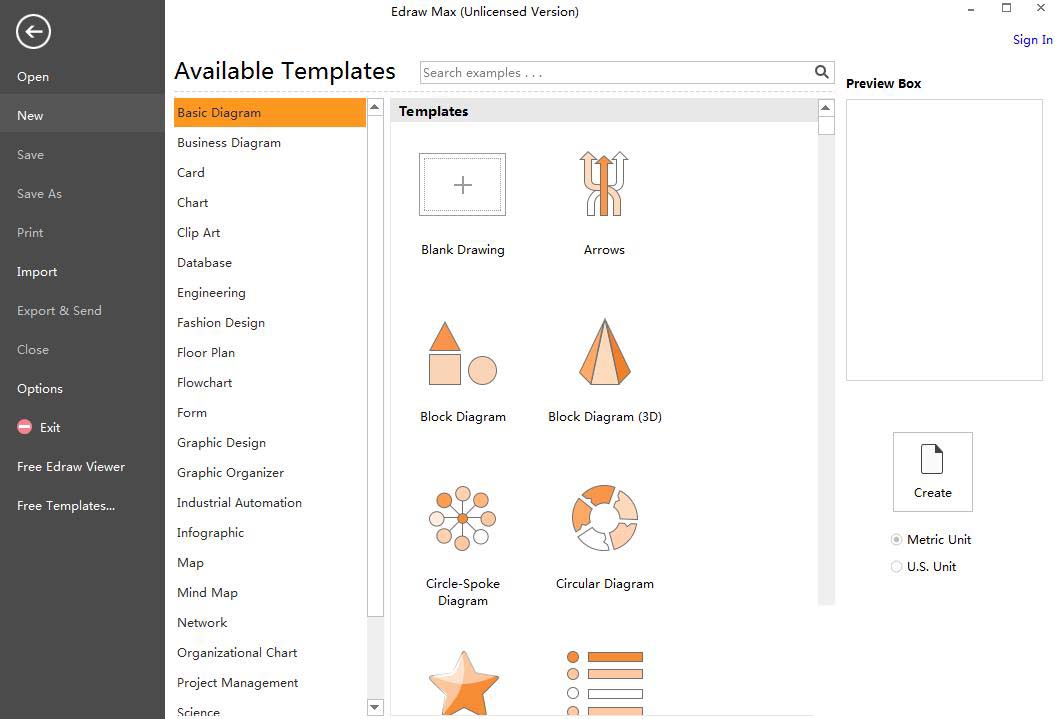Open the Options menu item
The width and height of the screenshot is (1056, 719).
point(40,389)
